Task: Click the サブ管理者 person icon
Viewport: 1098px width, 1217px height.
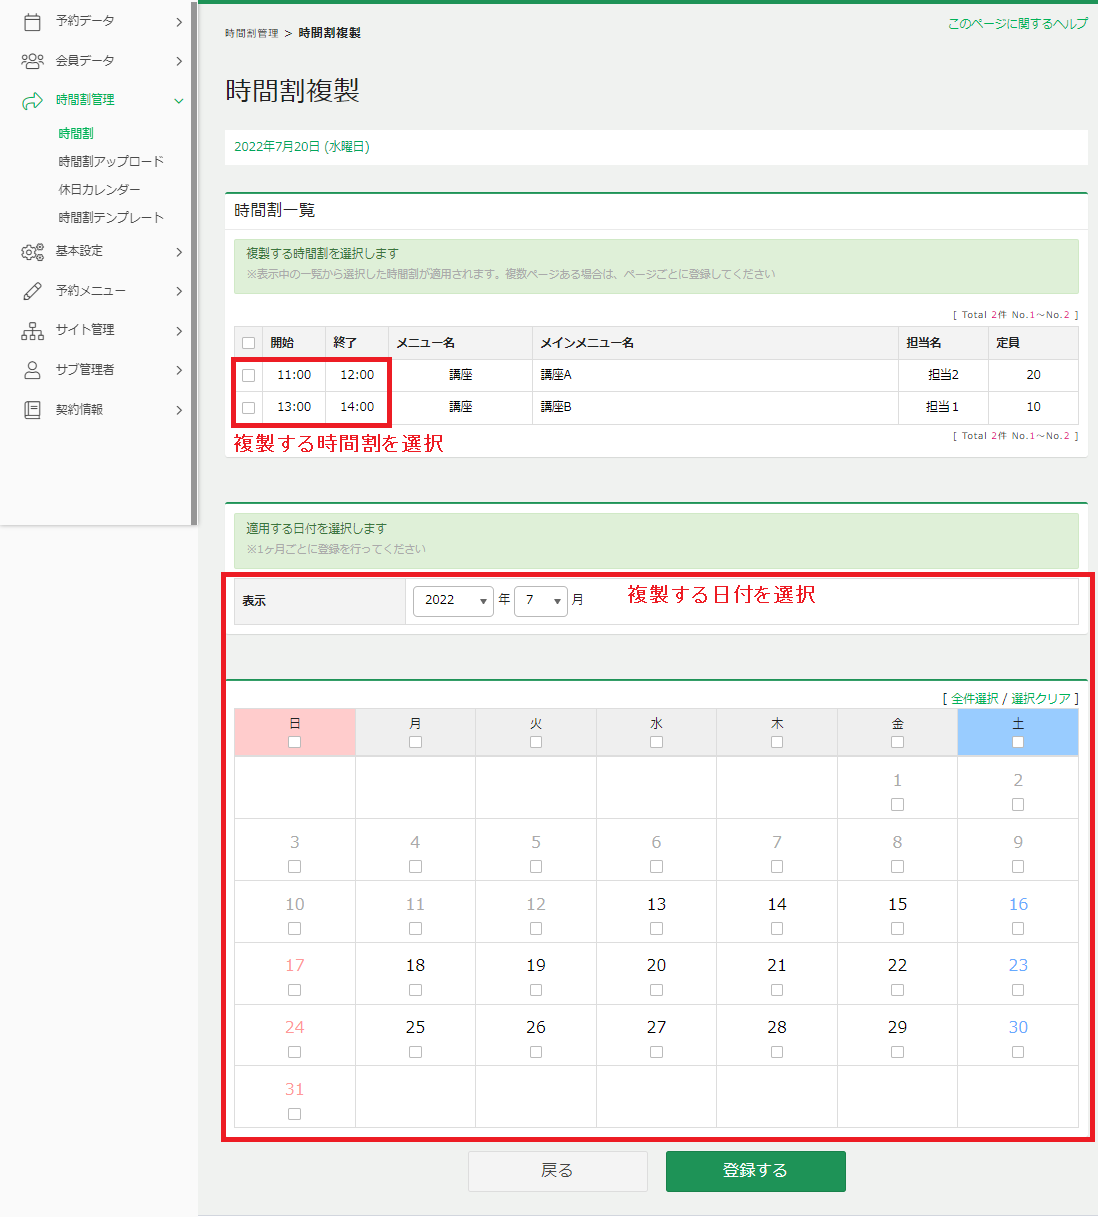Action: tap(32, 370)
